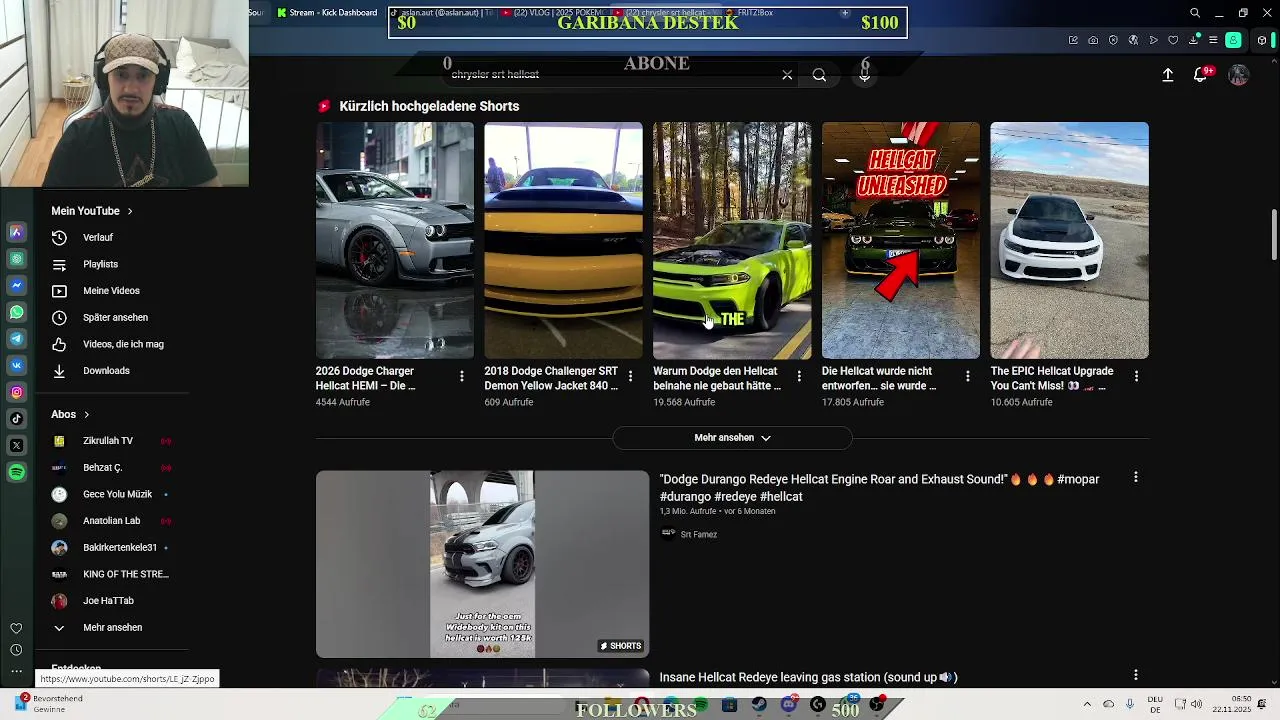Open Behzat Ç. subscription channel
This screenshot has width=1280, height=720.
102,468
